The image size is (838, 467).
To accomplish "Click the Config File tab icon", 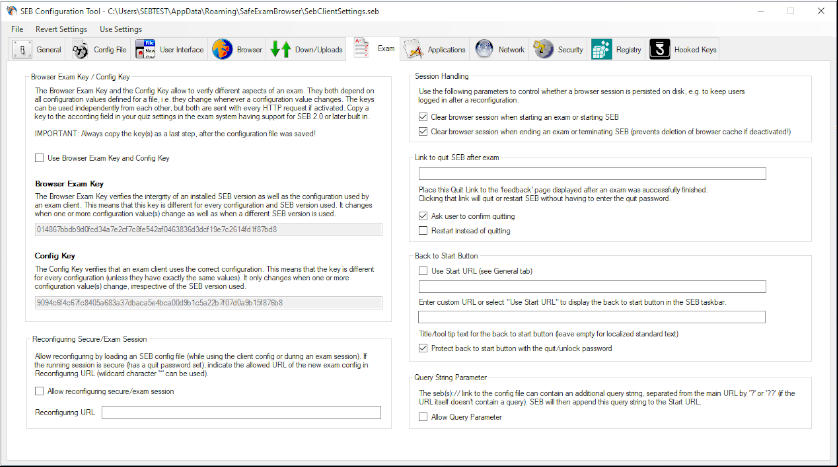I will 80,50.
